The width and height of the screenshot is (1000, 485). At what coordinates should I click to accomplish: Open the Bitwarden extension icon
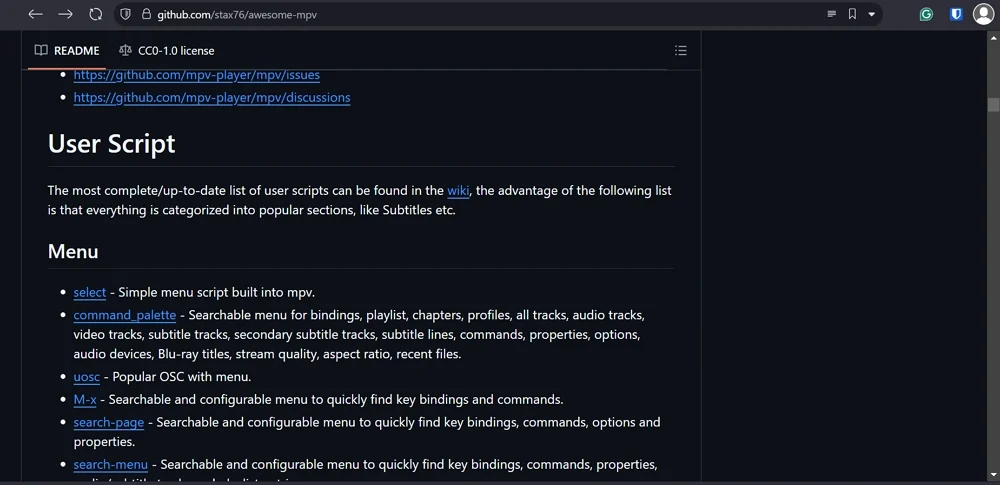click(956, 14)
